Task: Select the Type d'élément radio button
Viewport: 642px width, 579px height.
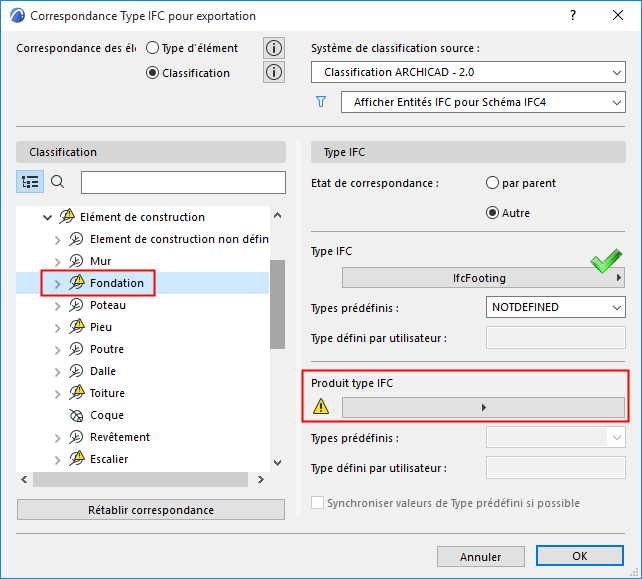Action: coord(153,48)
